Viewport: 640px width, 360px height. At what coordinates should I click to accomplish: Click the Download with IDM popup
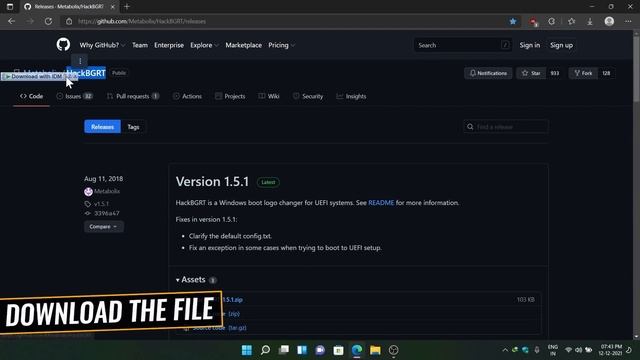[39, 76]
